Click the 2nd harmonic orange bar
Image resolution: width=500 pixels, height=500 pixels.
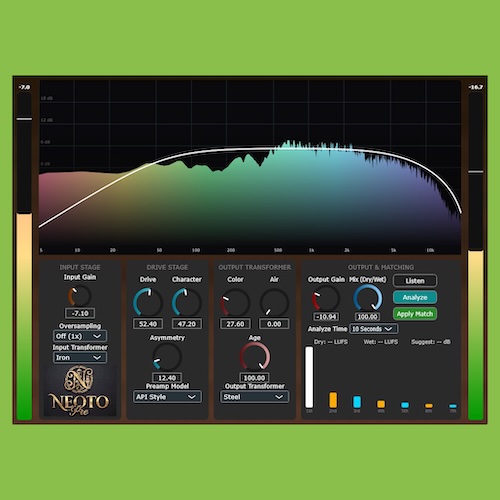[333, 400]
